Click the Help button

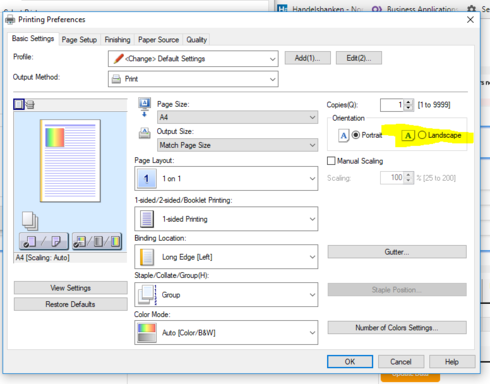[452, 362]
